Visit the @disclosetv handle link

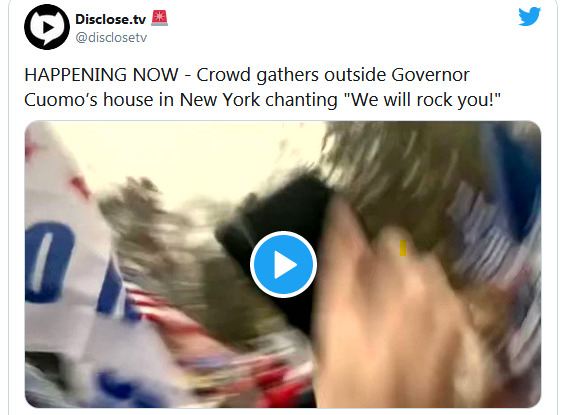click(x=111, y=37)
